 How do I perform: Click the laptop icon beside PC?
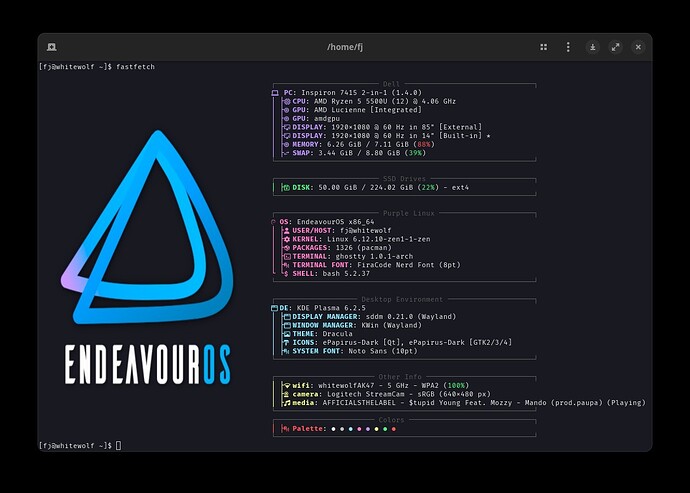276,92
